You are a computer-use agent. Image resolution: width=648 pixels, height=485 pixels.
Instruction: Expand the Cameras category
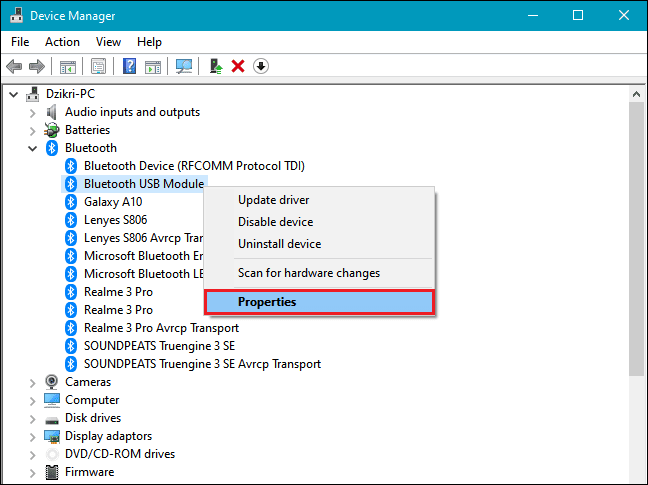pos(33,383)
